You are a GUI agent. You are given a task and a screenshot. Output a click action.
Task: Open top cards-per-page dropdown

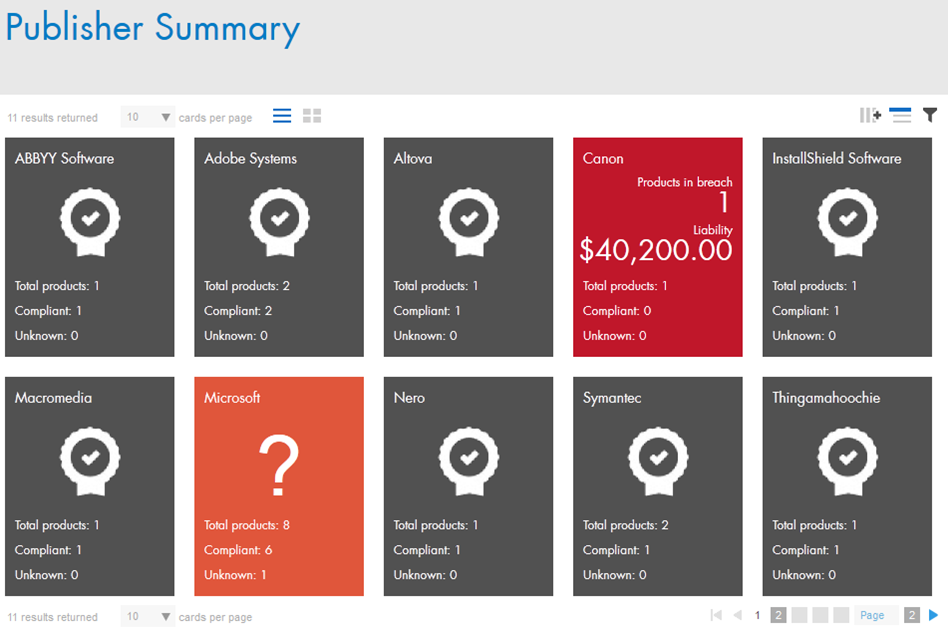pyautogui.click(x=147, y=117)
